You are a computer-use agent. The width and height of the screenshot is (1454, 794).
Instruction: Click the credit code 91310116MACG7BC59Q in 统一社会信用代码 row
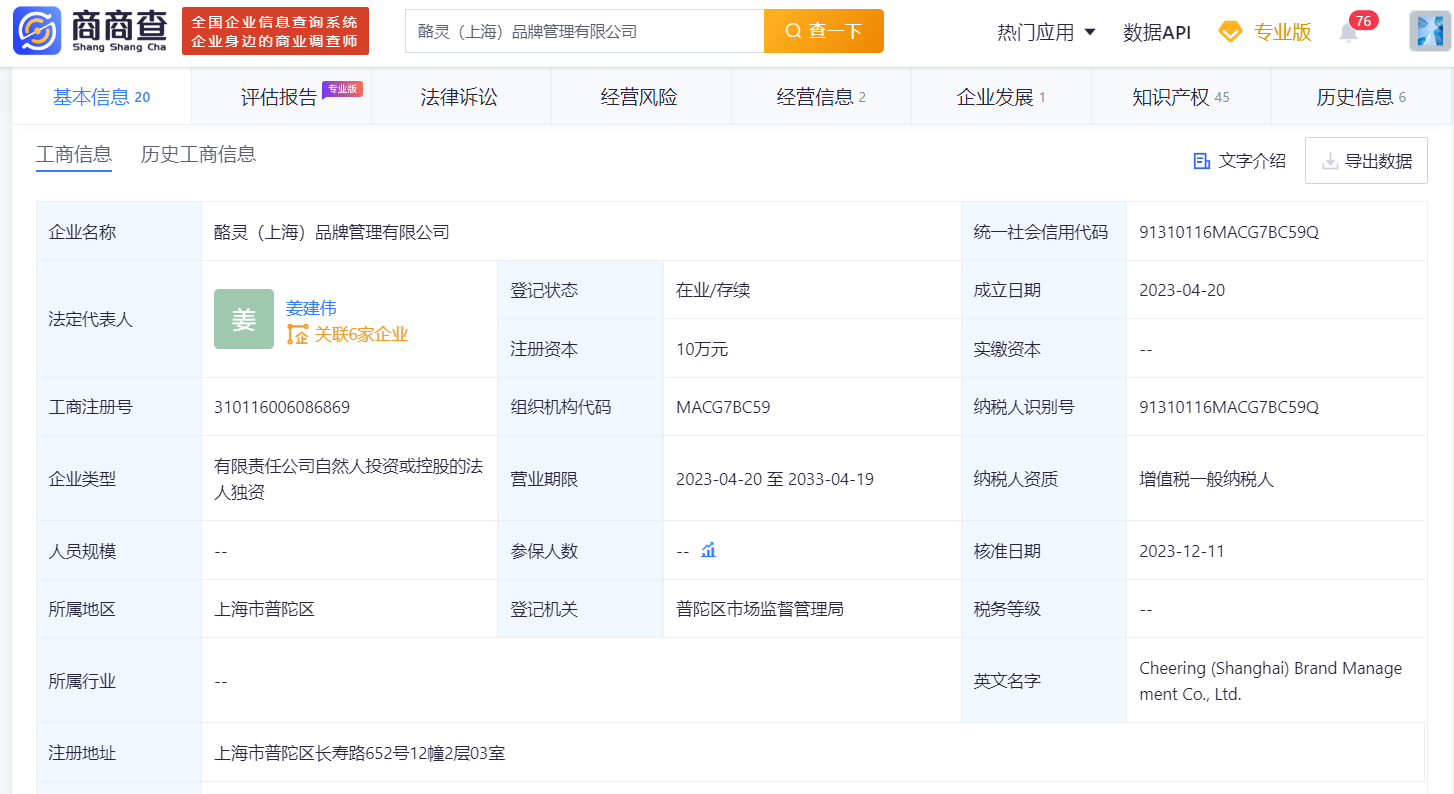click(x=1229, y=232)
